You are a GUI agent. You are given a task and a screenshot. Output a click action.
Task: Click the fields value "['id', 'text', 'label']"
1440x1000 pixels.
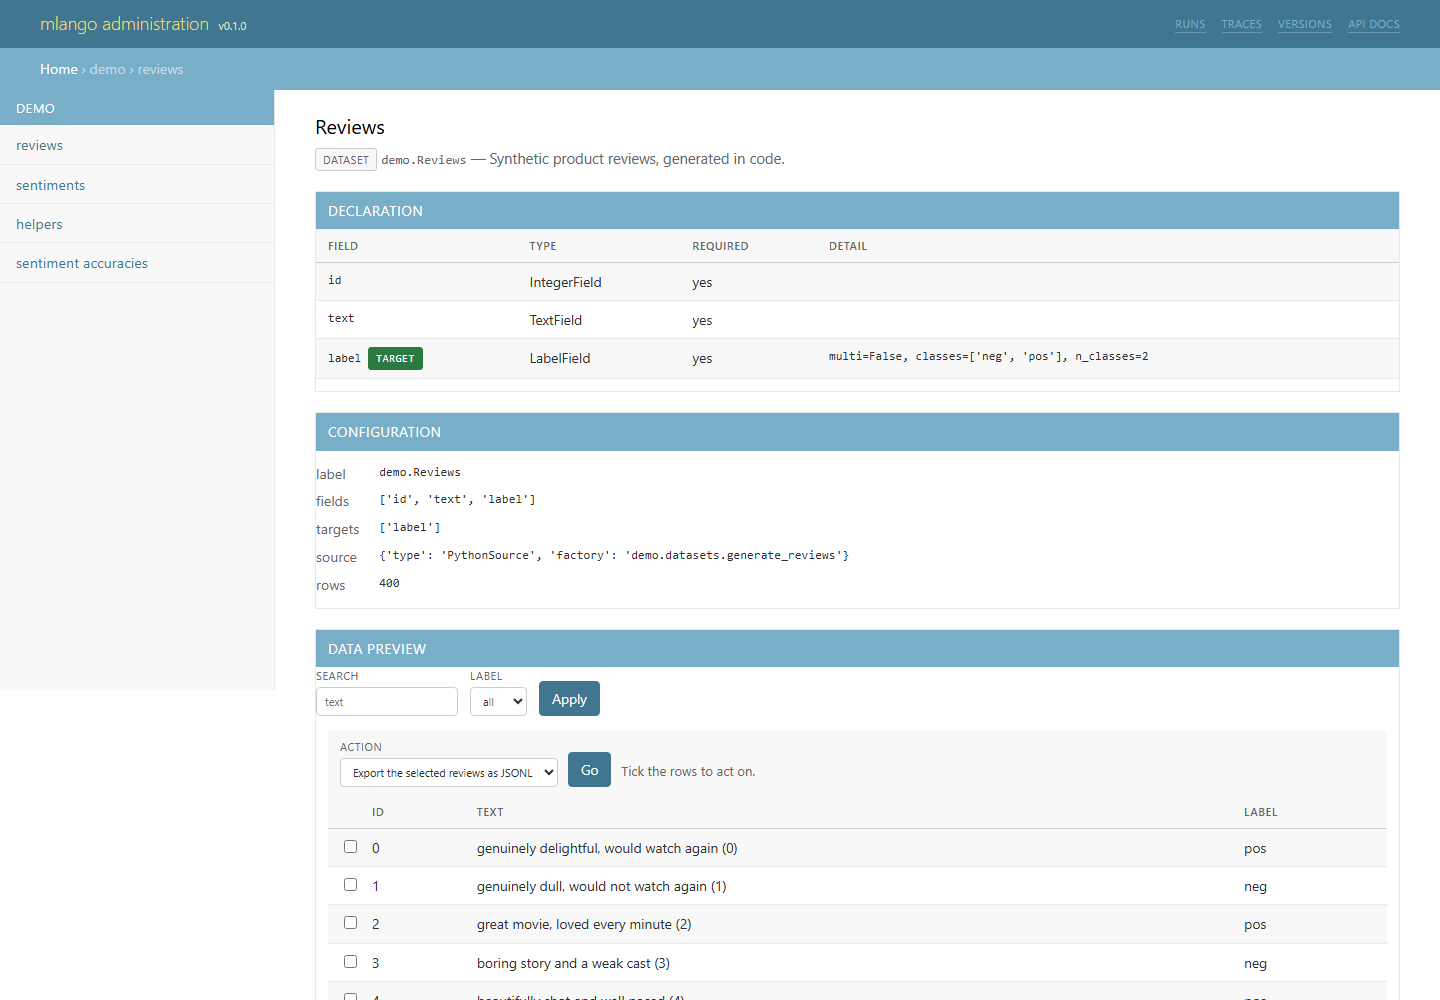(x=457, y=499)
